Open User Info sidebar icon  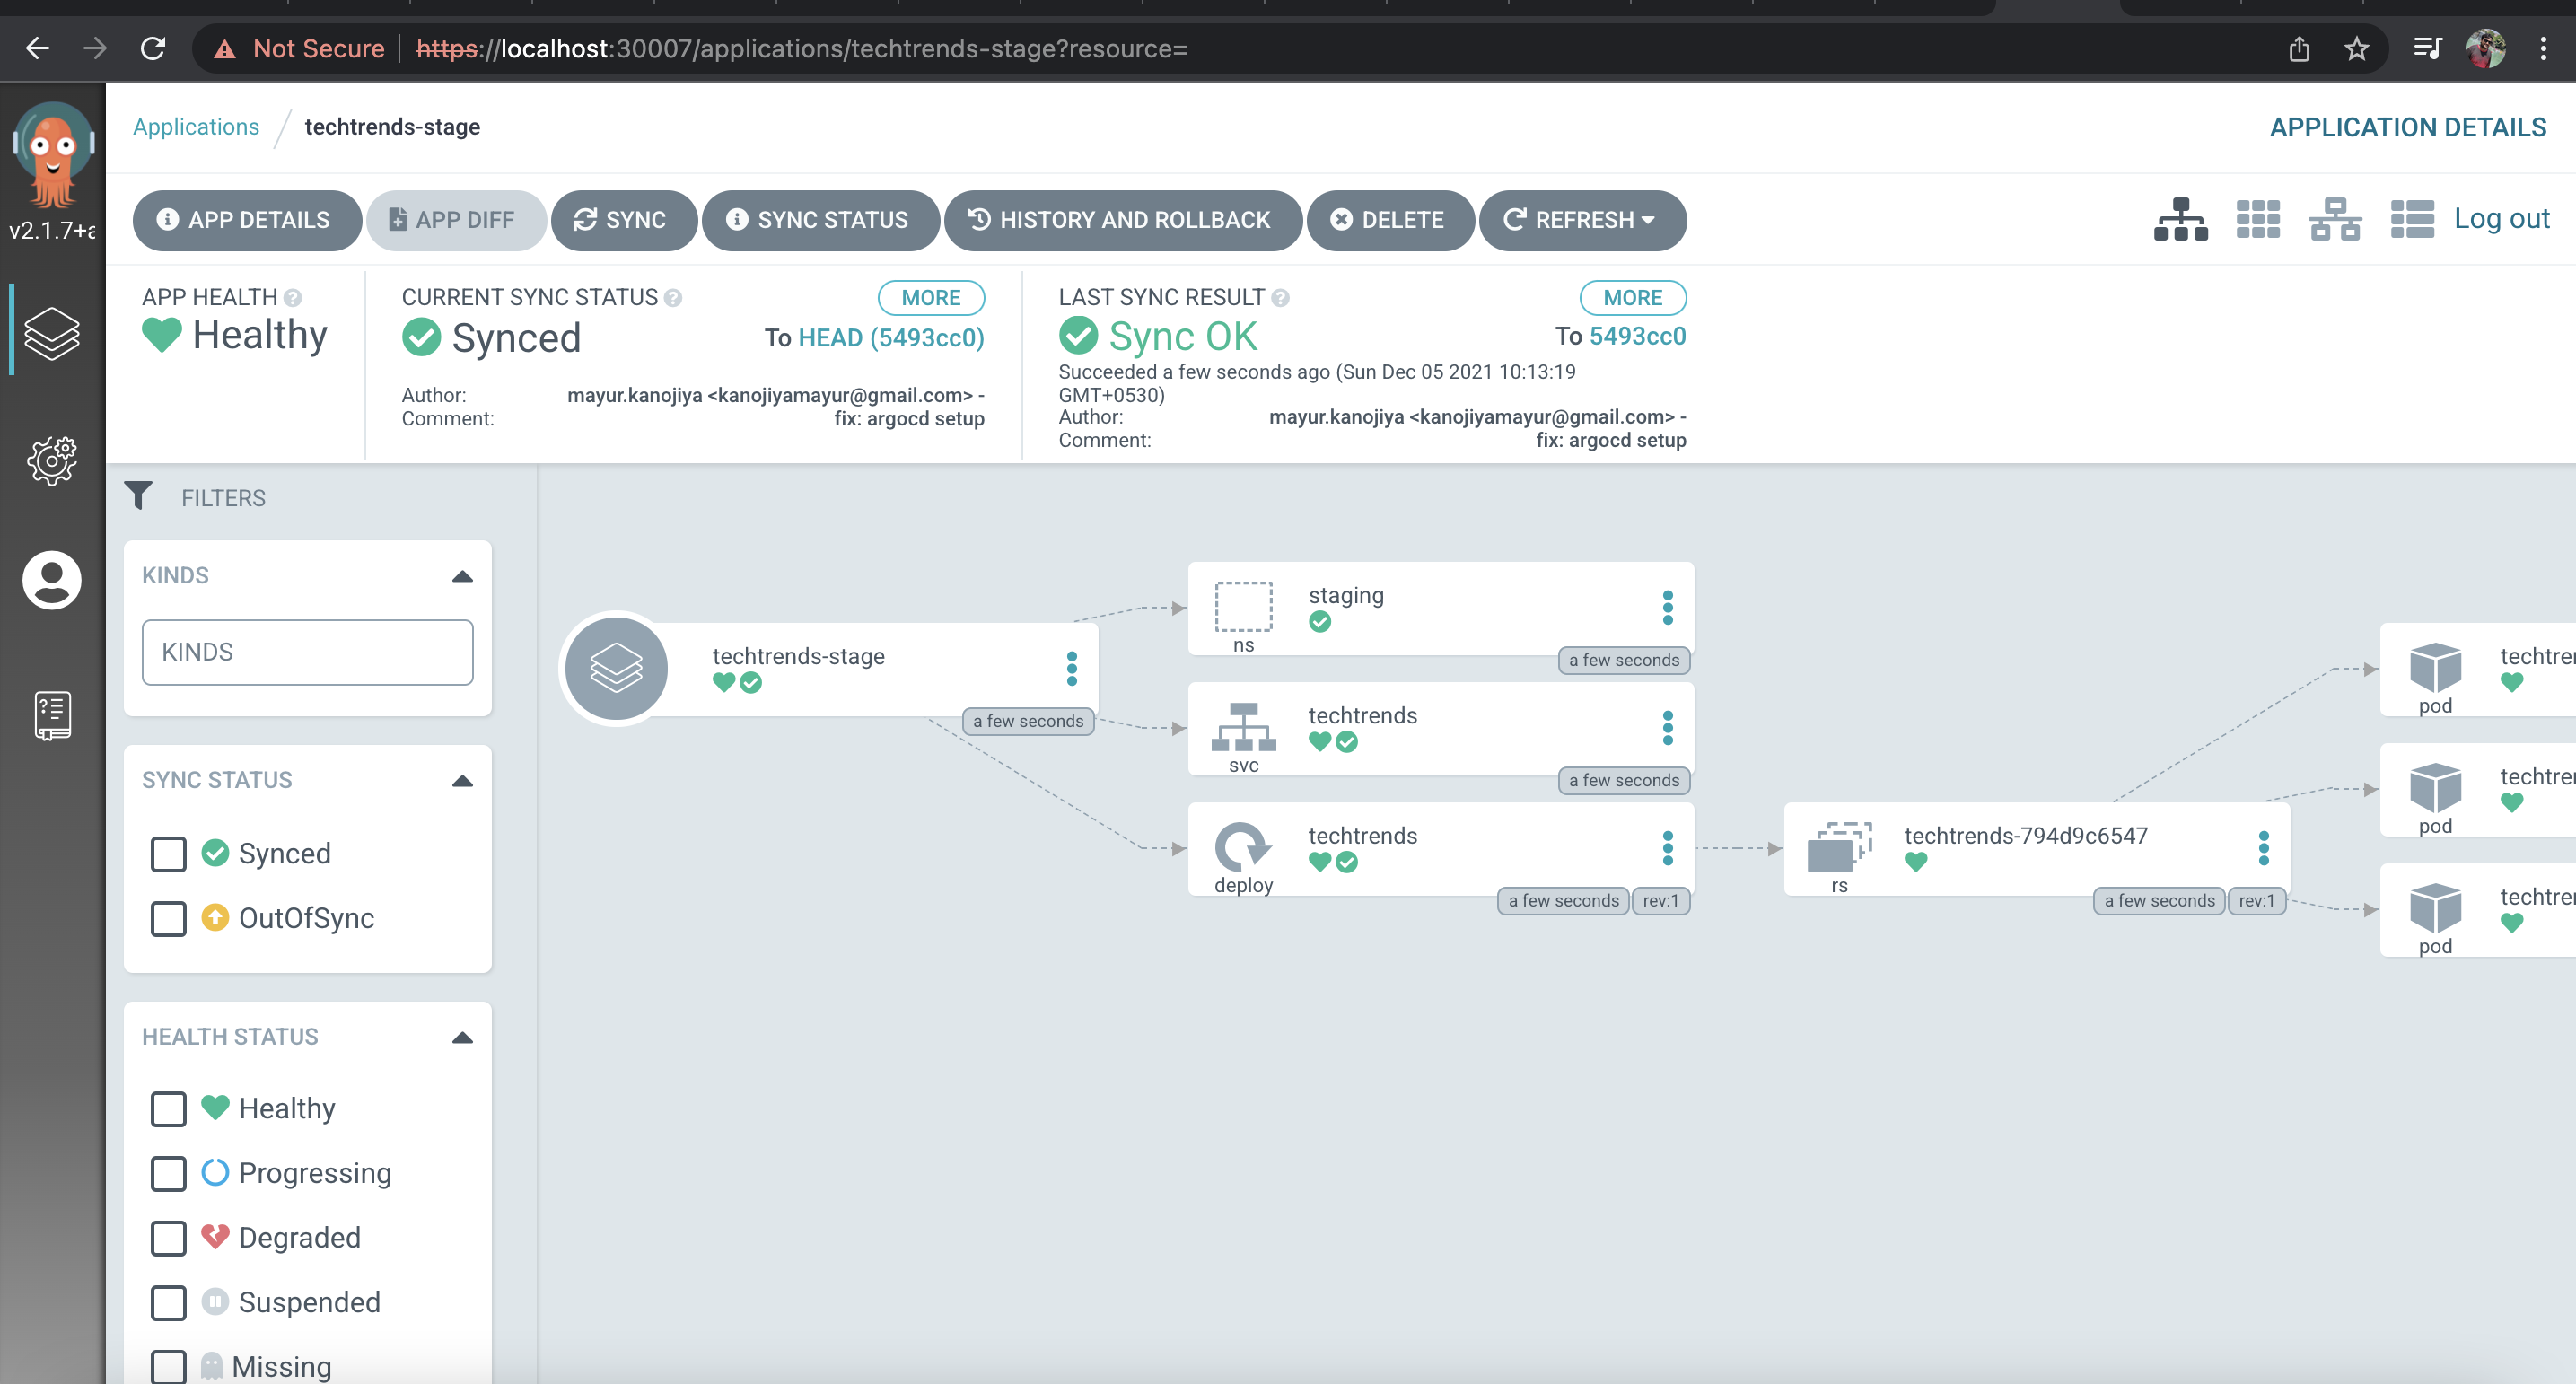click(x=52, y=580)
